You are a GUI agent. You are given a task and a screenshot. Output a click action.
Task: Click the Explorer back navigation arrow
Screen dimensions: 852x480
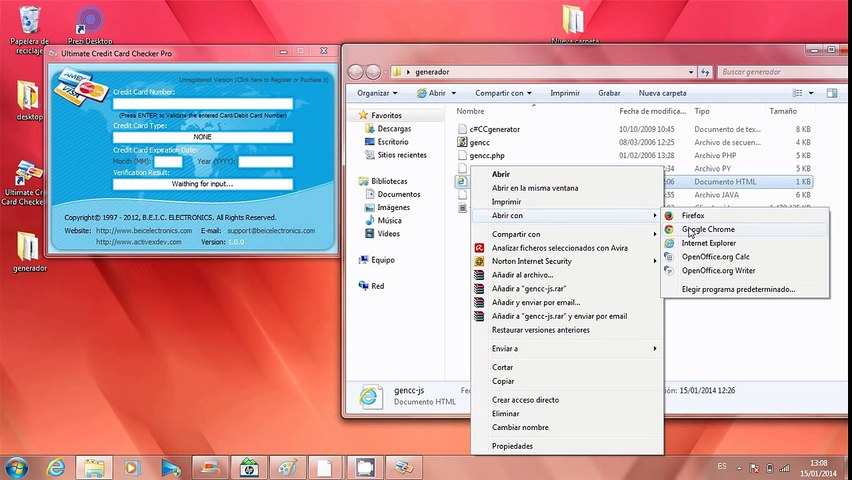click(x=356, y=72)
